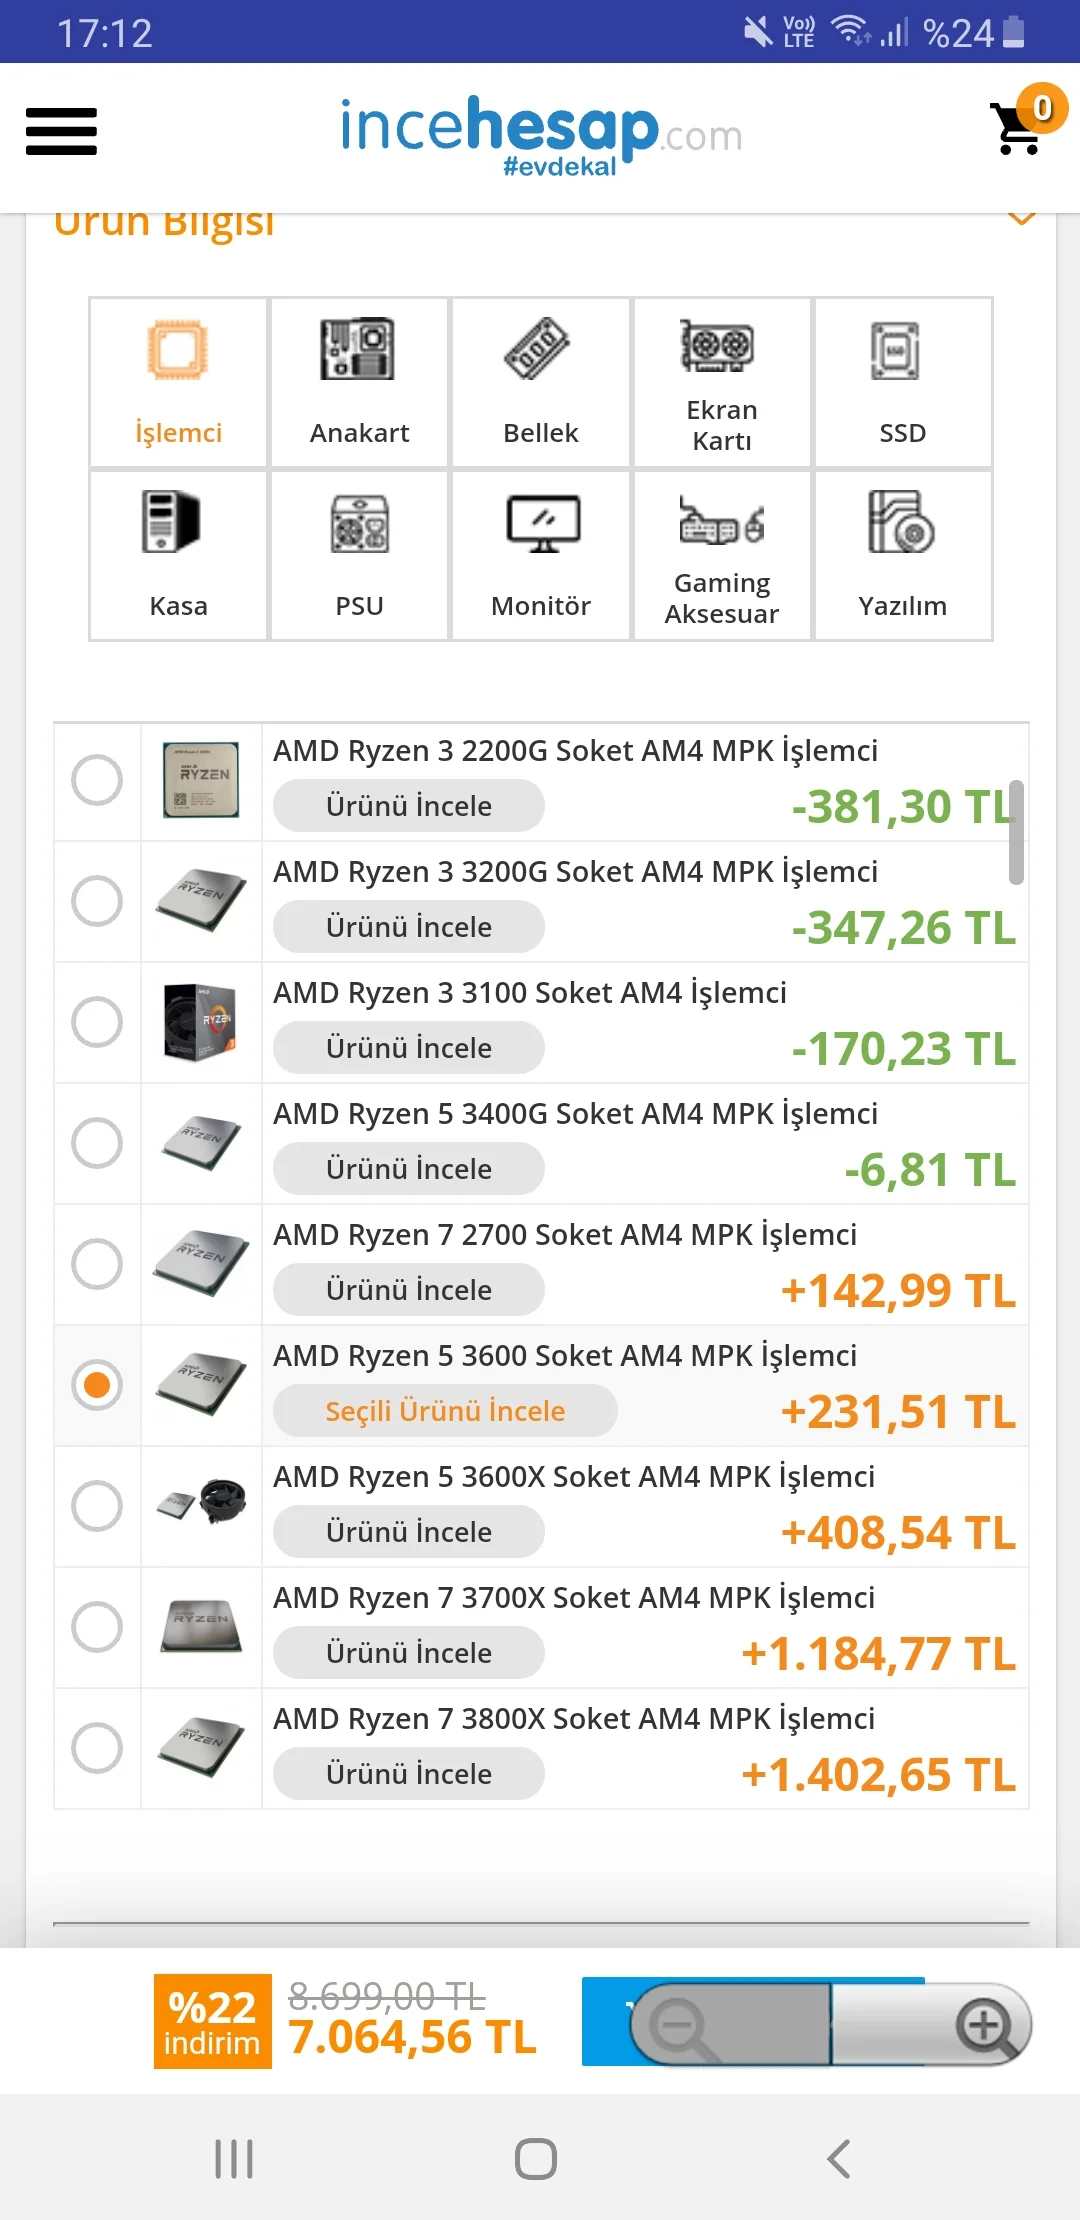Viewport: 1080px width, 2220px height.
Task: Select AMD Ryzen 5 3600X radio button
Action: [97, 1506]
